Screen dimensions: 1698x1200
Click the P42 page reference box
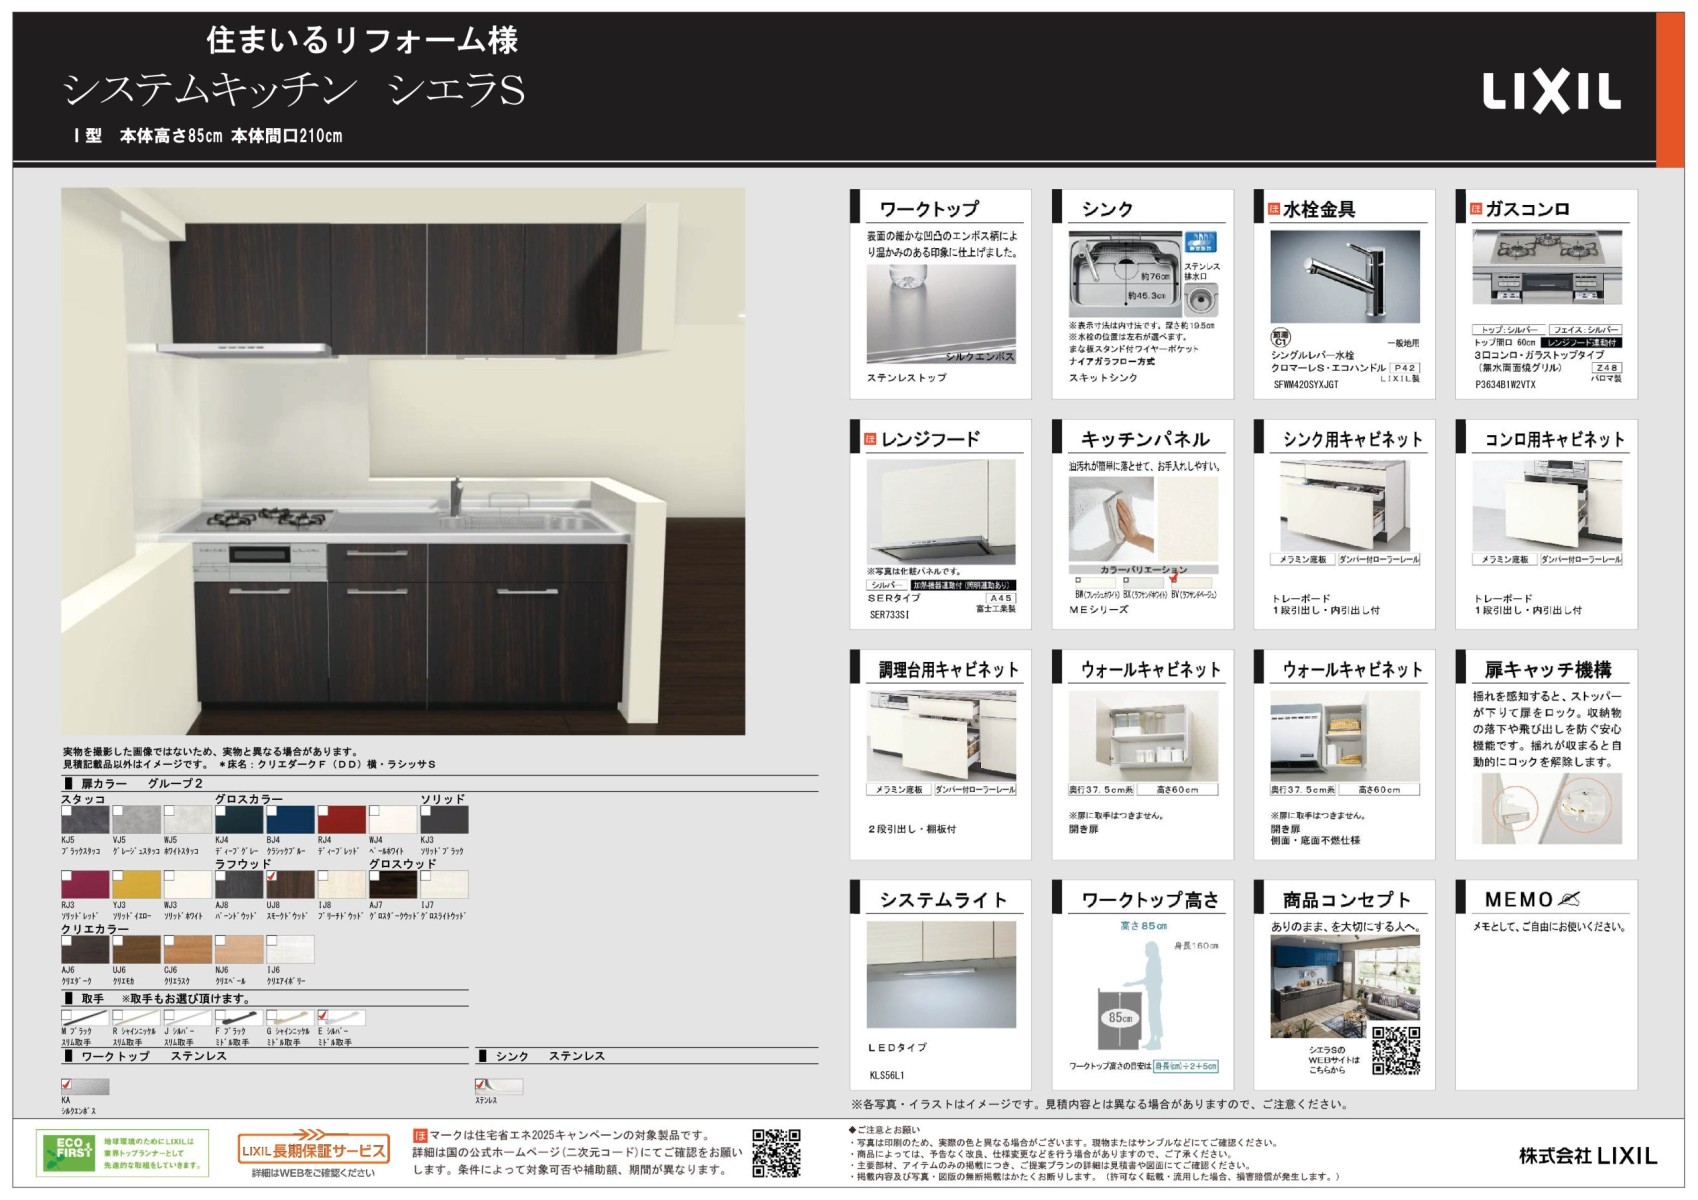(x=1405, y=368)
